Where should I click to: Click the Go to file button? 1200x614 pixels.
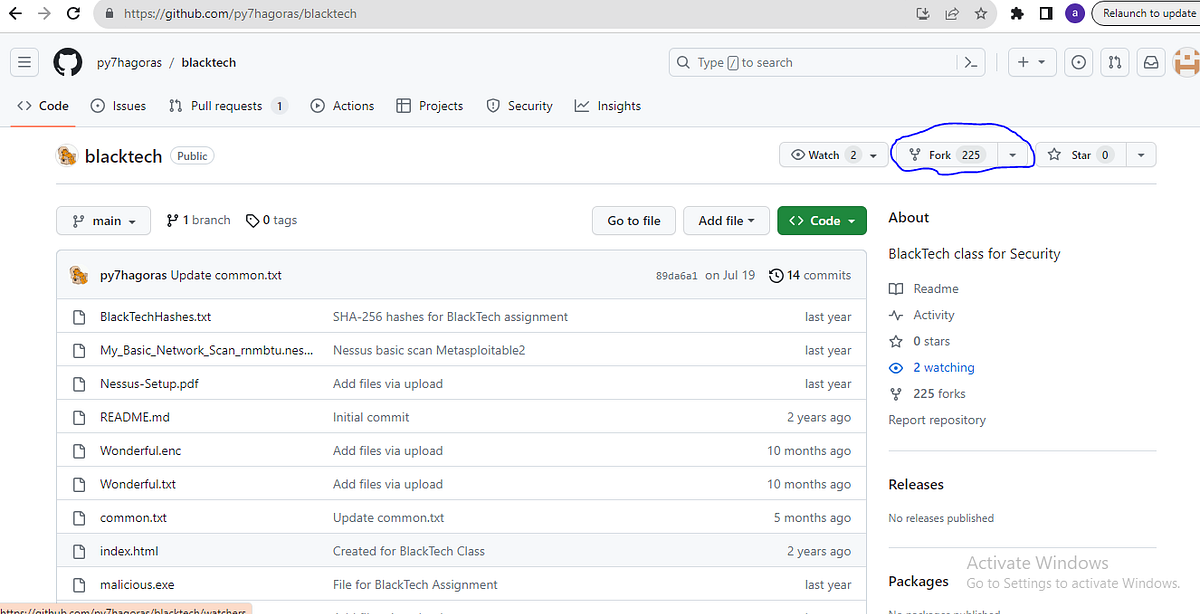[633, 220]
